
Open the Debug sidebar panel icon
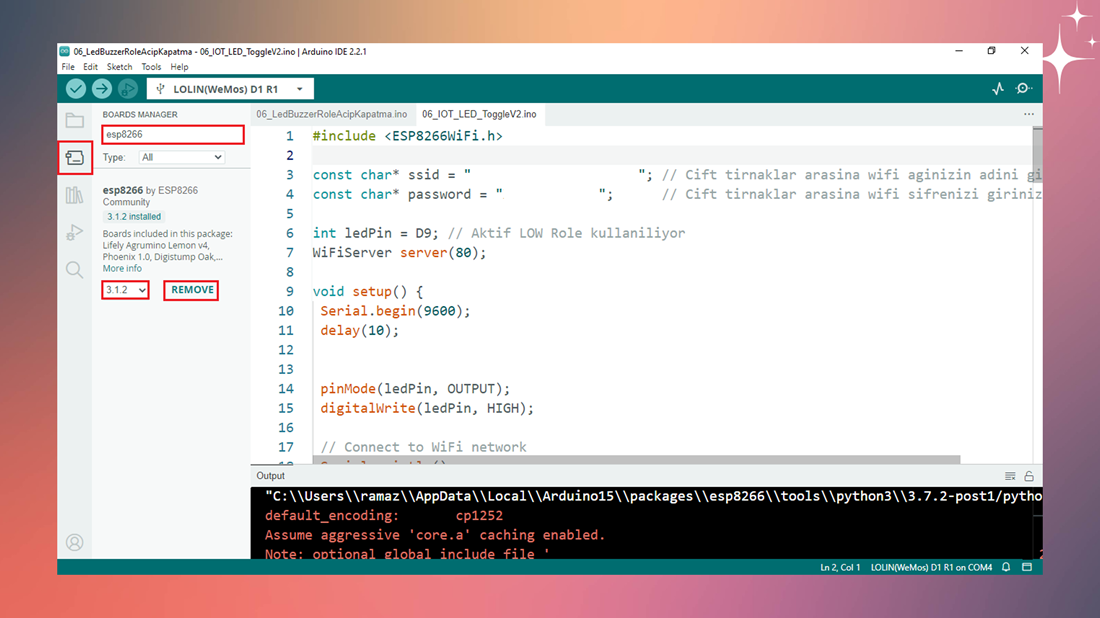(x=74, y=232)
